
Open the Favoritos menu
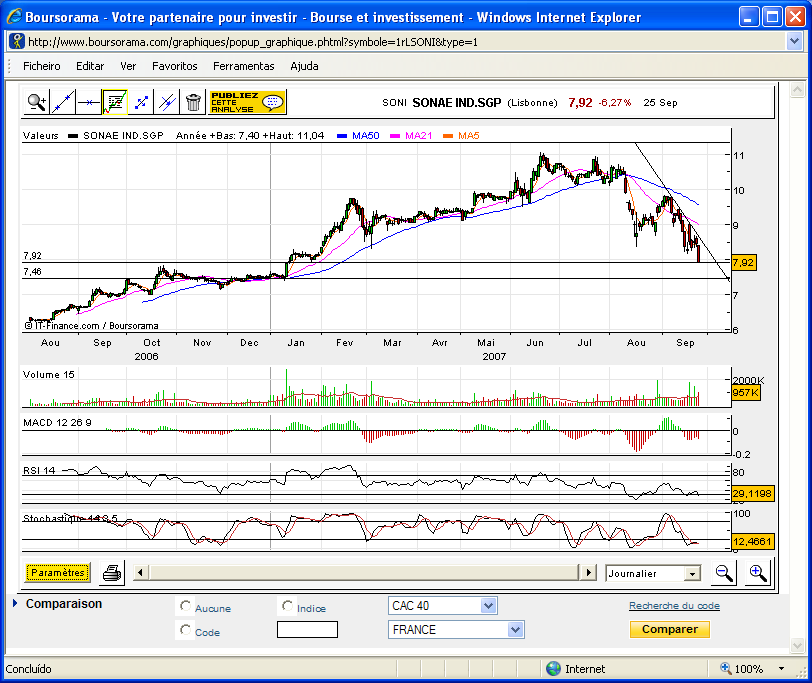(174, 66)
